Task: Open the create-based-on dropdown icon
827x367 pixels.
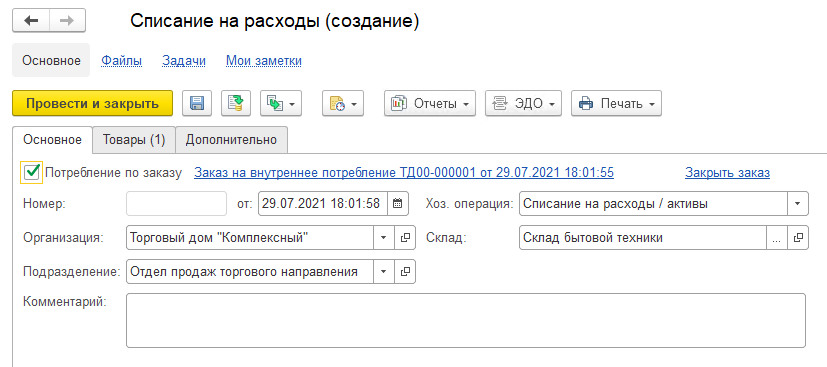Action: [281, 103]
